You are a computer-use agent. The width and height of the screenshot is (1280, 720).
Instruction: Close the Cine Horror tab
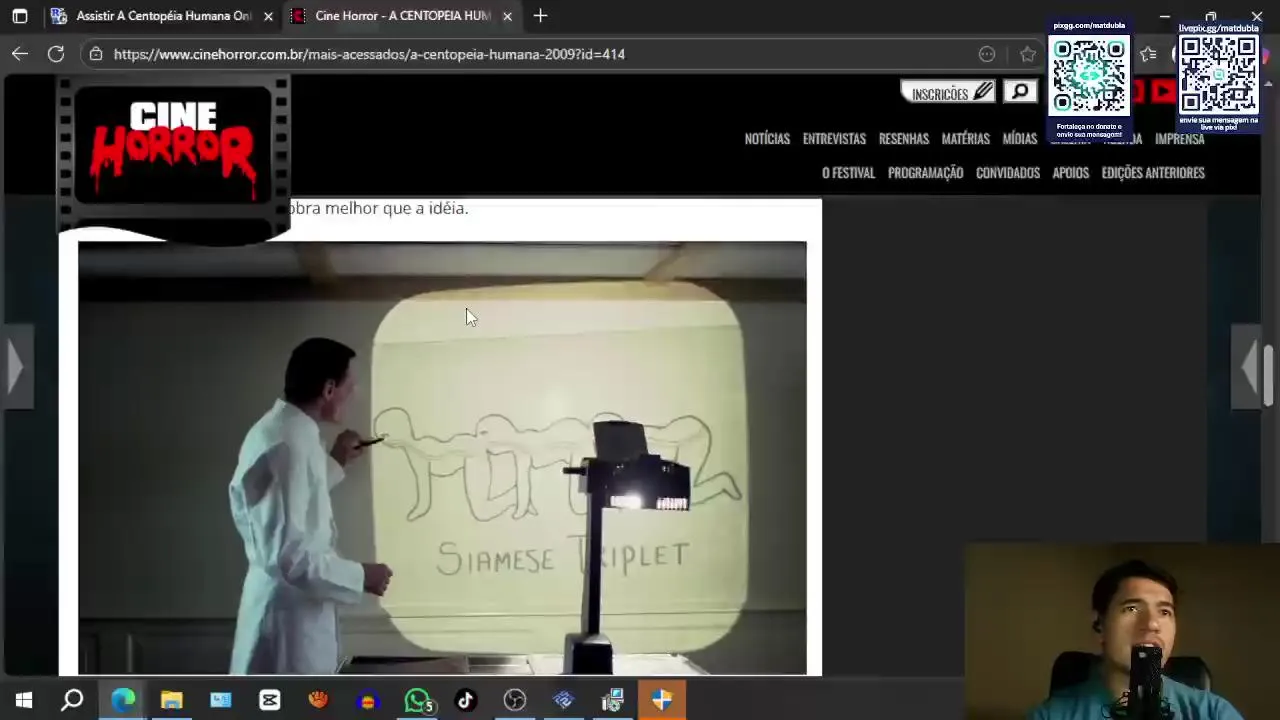coord(507,16)
